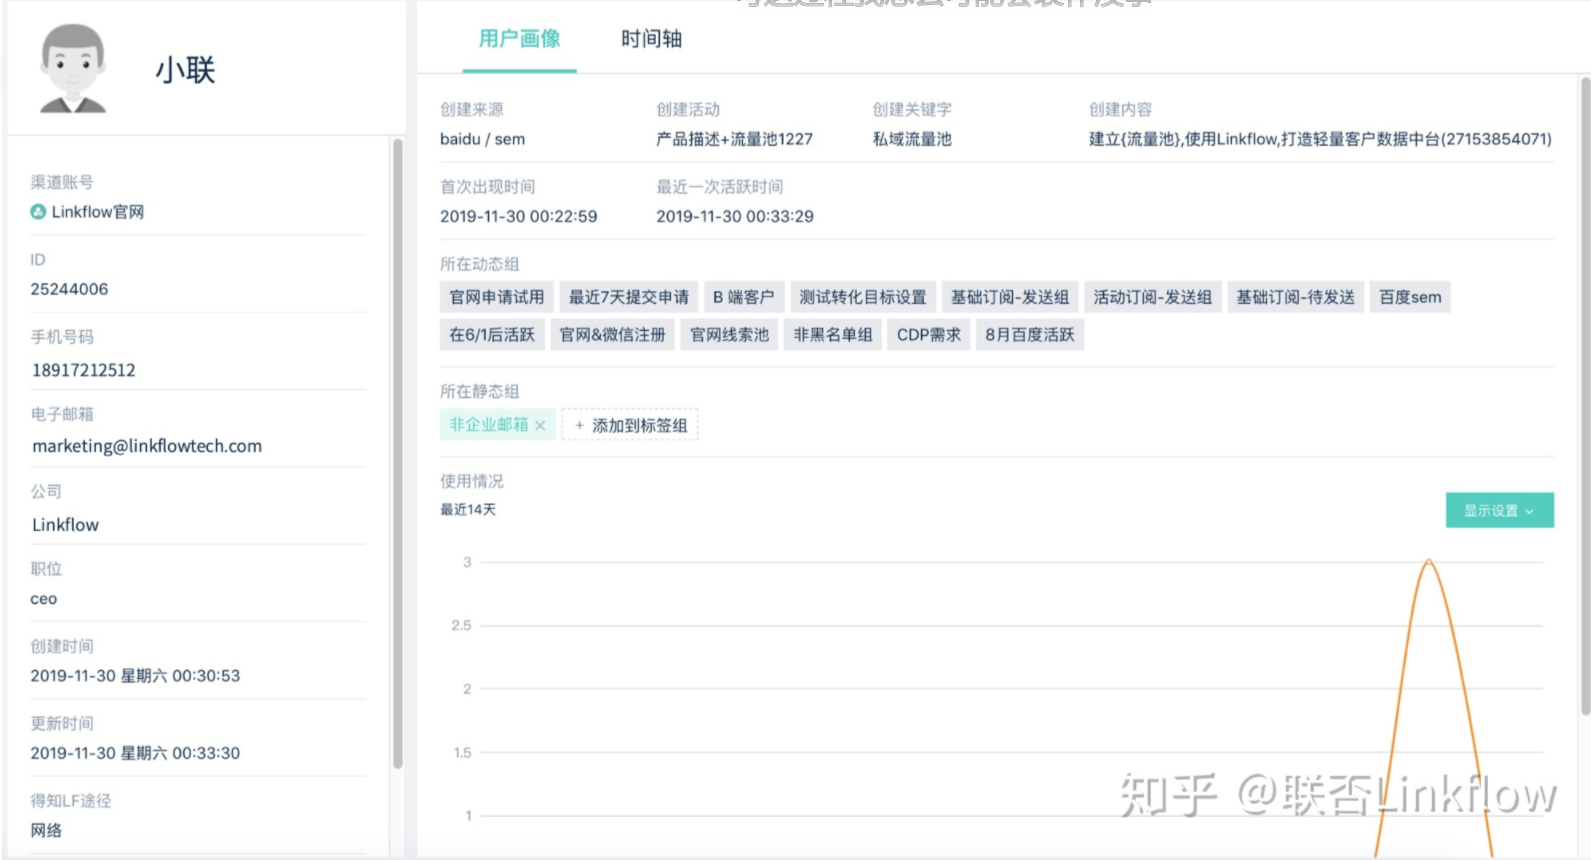Open the 基础订阅-发送组 tag
The height and width of the screenshot is (860, 1591).
[1010, 297]
